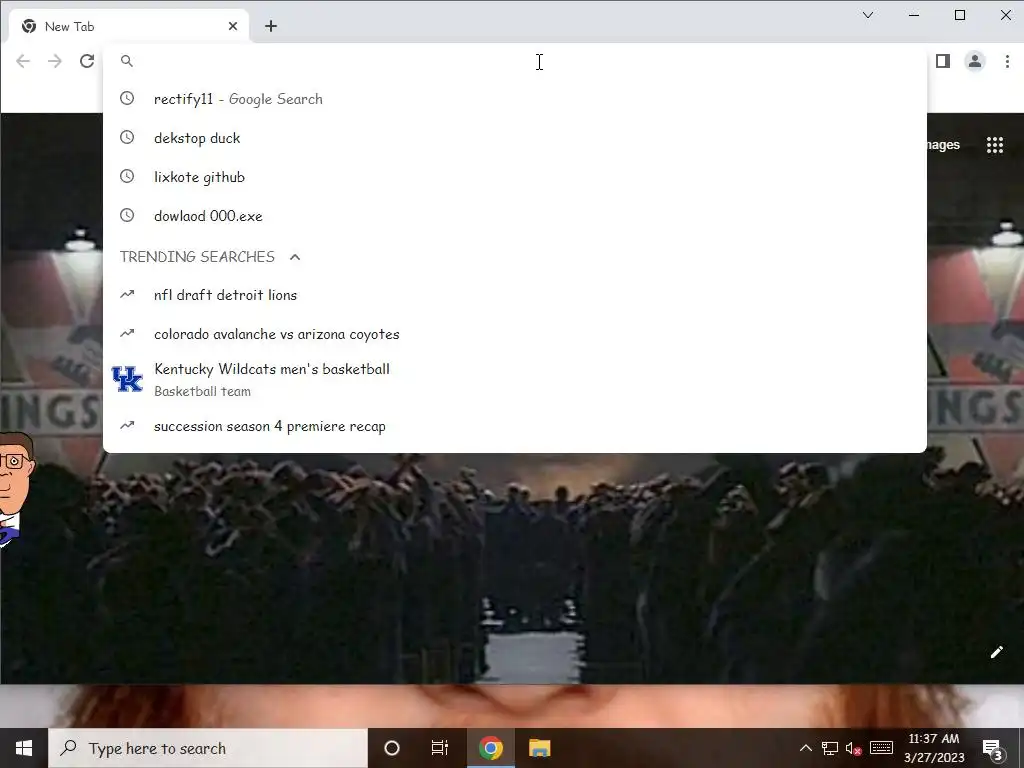Open the Windows Start menu
1024x768 pixels.
click(24, 748)
